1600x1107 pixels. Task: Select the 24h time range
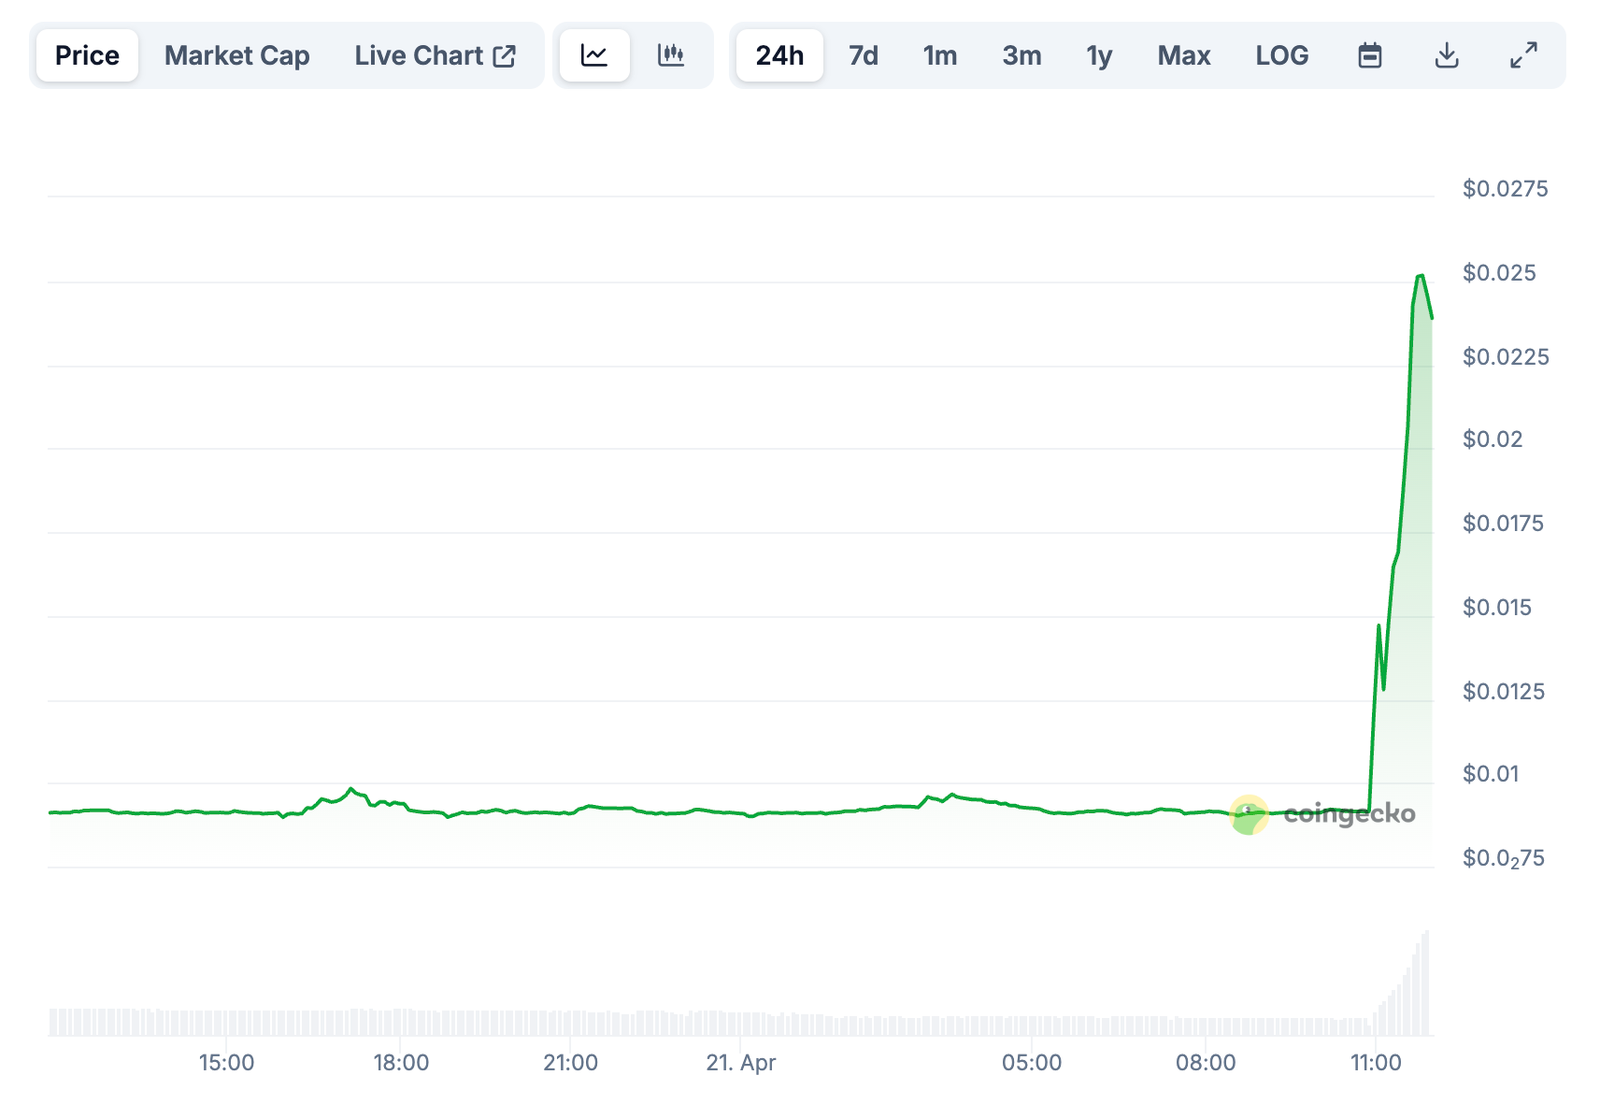coord(779,55)
